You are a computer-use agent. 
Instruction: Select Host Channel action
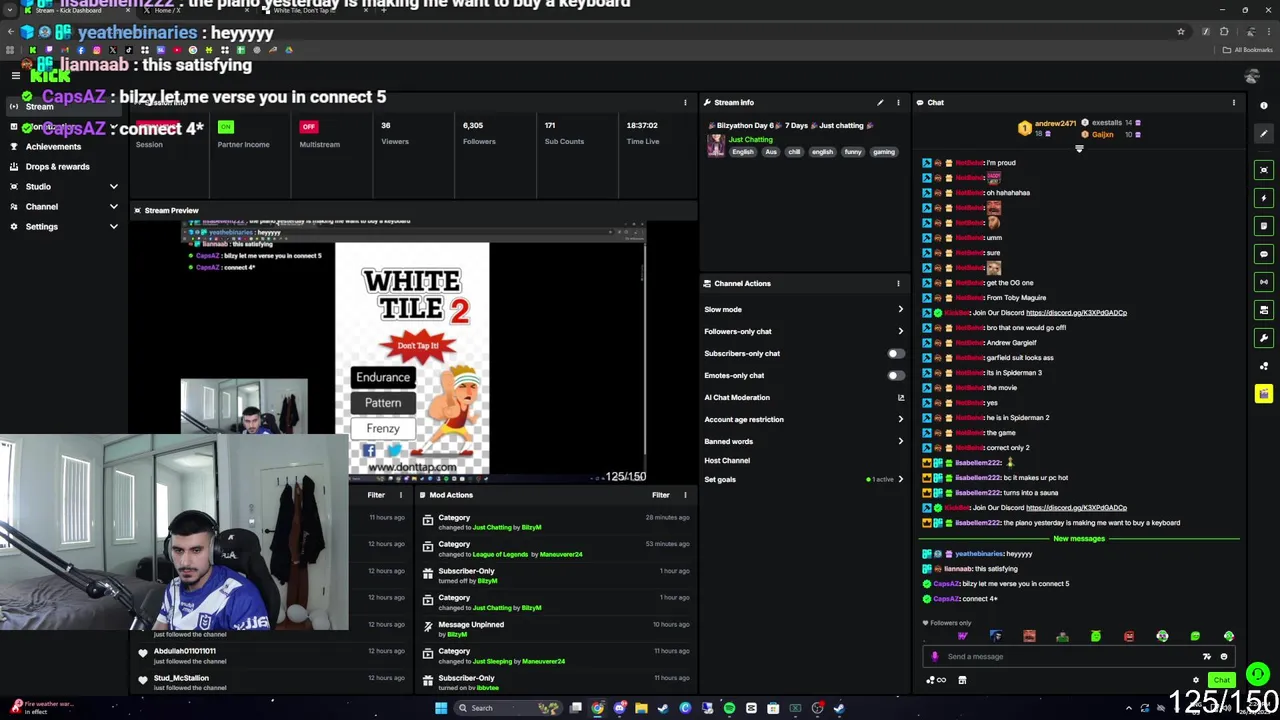(727, 461)
